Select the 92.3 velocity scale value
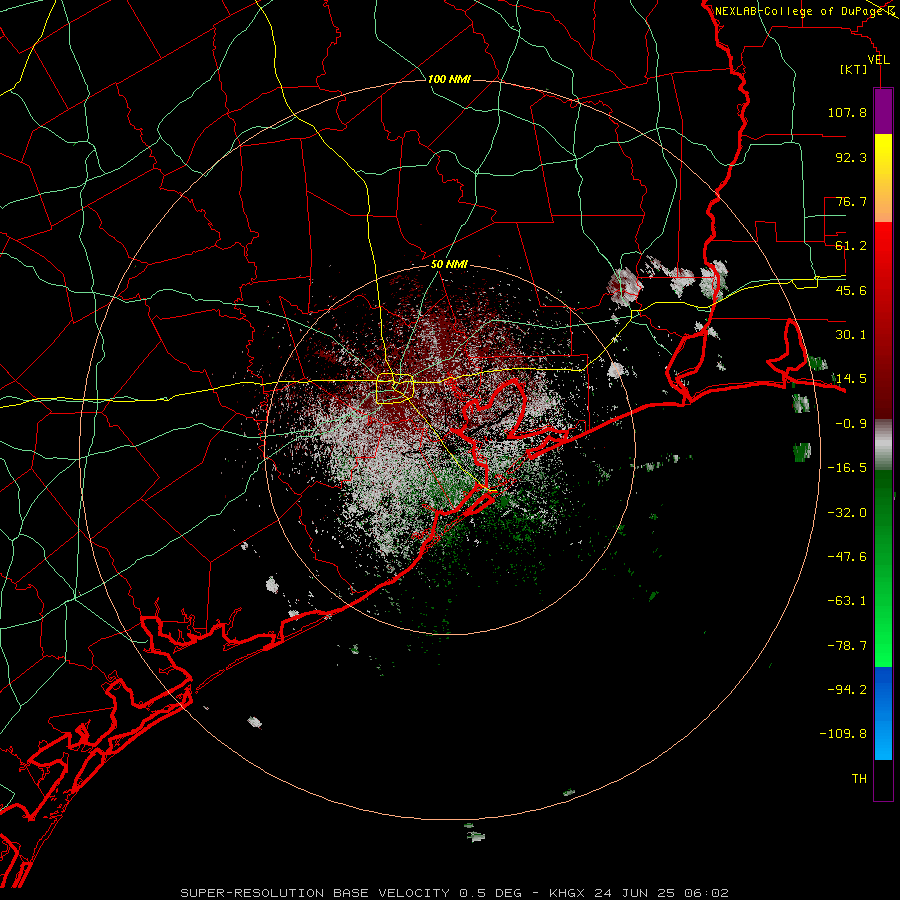 coord(851,157)
